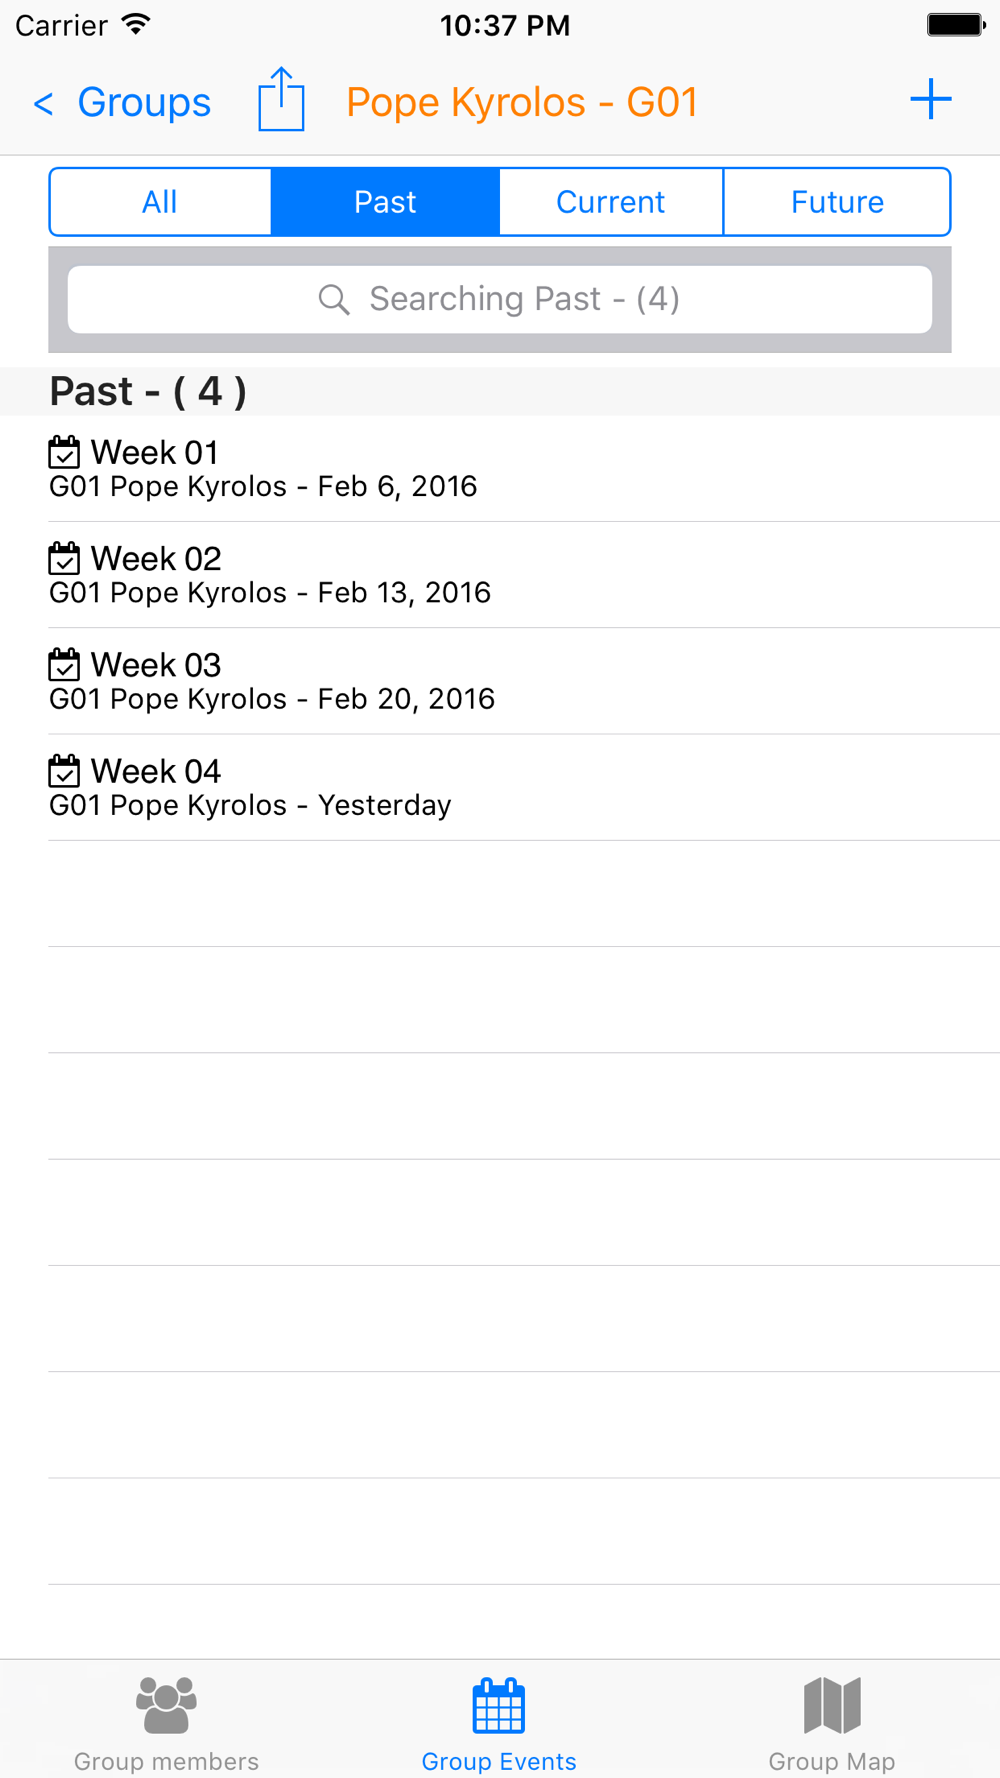Viewport: 1000px width, 1778px height.
Task: Select the Pope Kyrolos - G01 title
Action: [x=522, y=102]
